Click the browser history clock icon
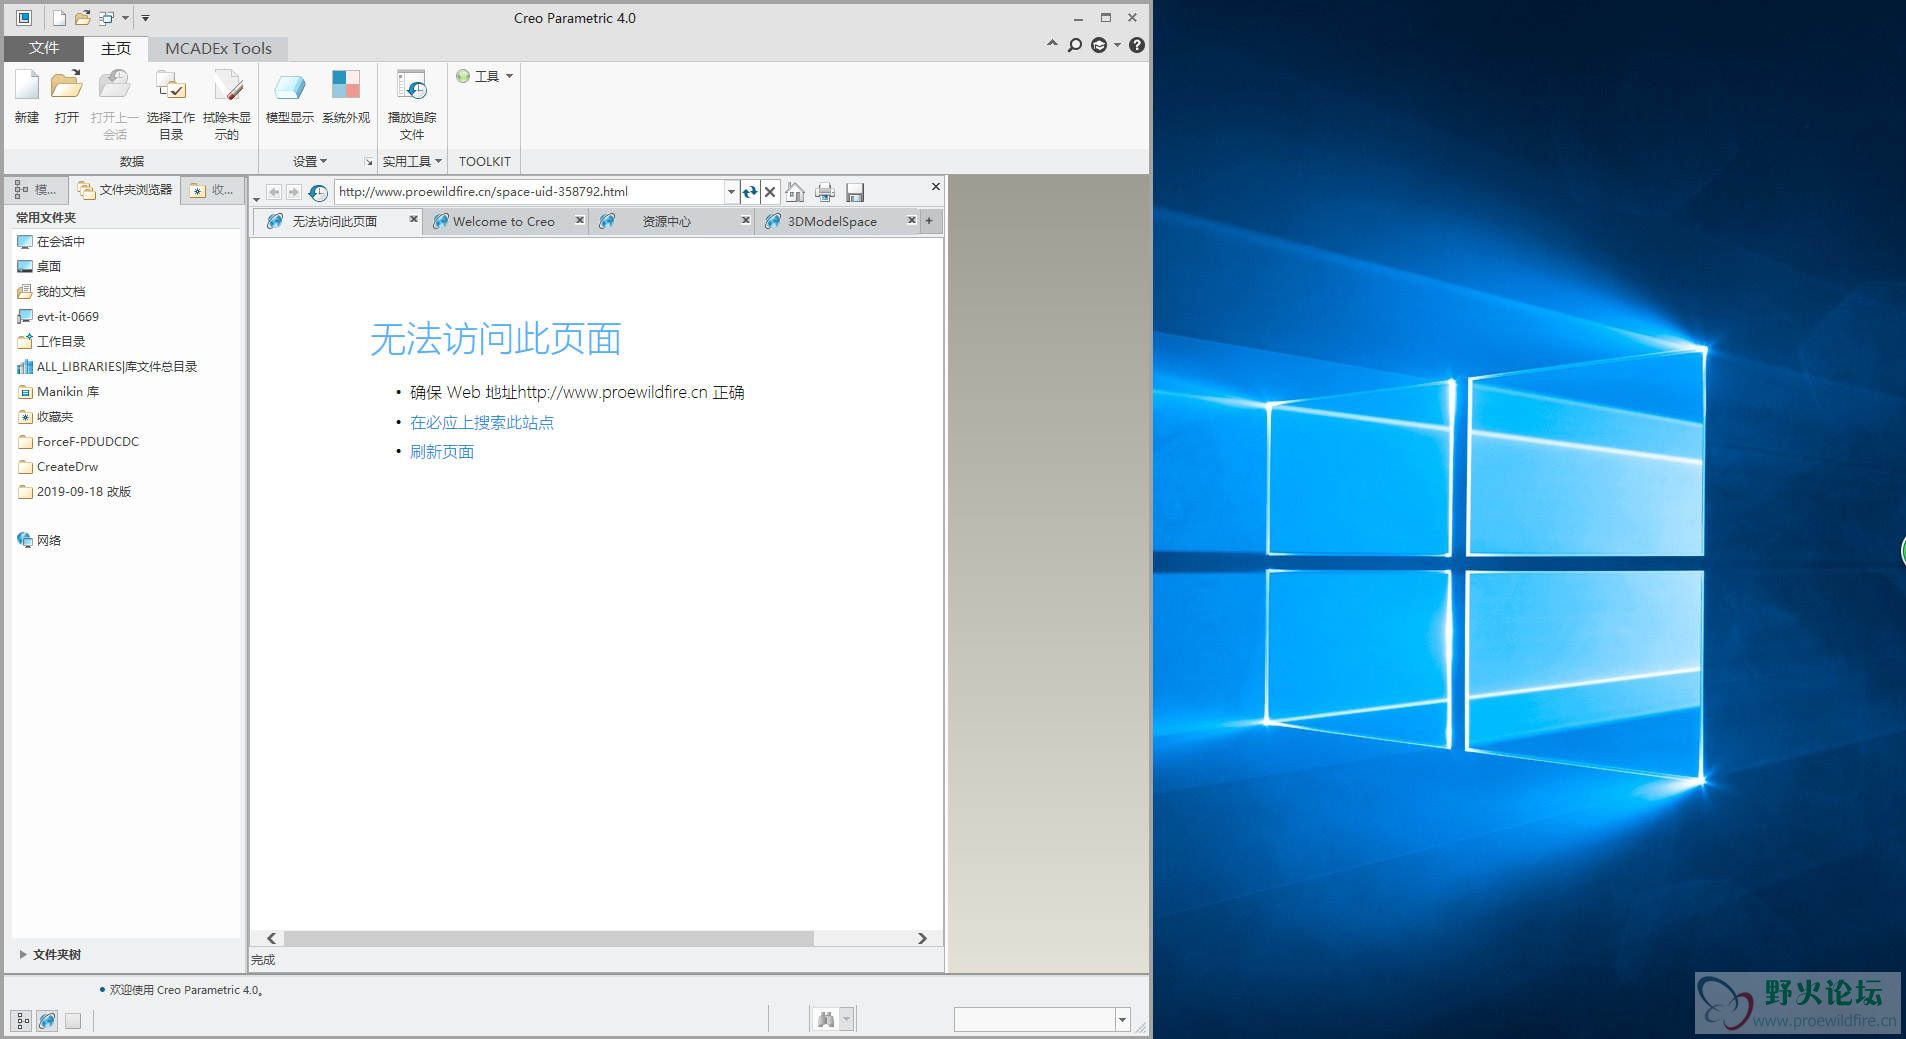Image resolution: width=1906 pixels, height=1039 pixels. 318,192
